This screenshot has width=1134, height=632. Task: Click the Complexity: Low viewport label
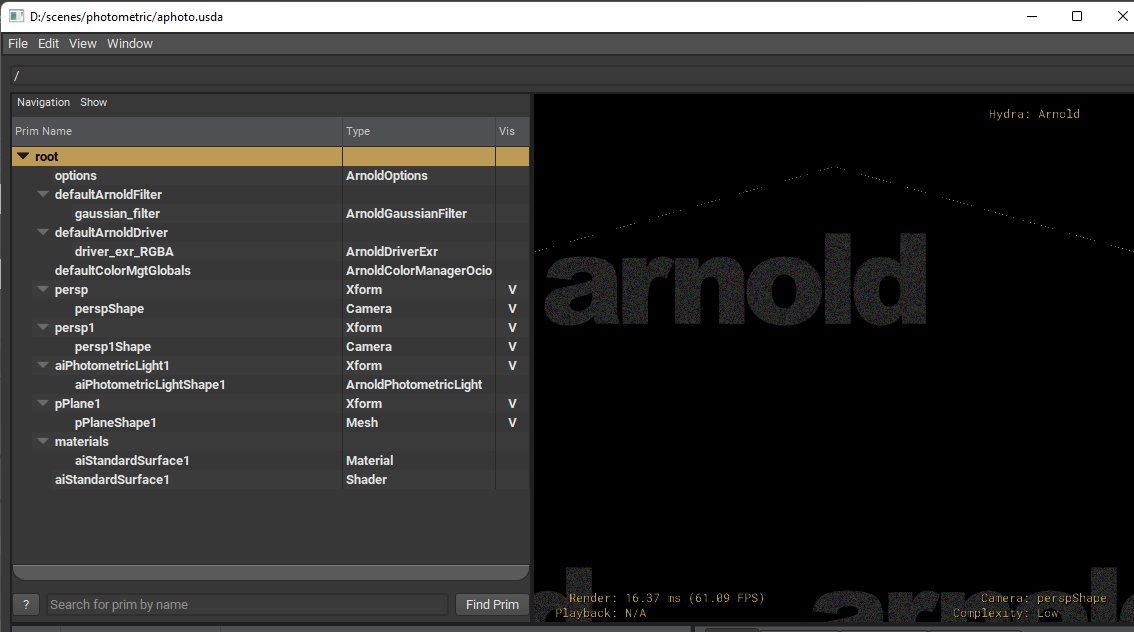(1005, 613)
